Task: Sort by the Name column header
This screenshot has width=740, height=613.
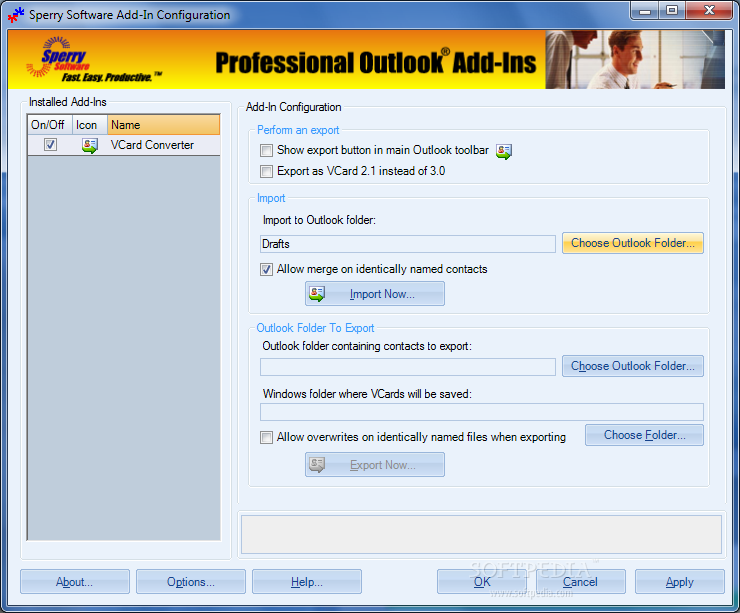Action: pyautogui.click(x=163, y=125)
